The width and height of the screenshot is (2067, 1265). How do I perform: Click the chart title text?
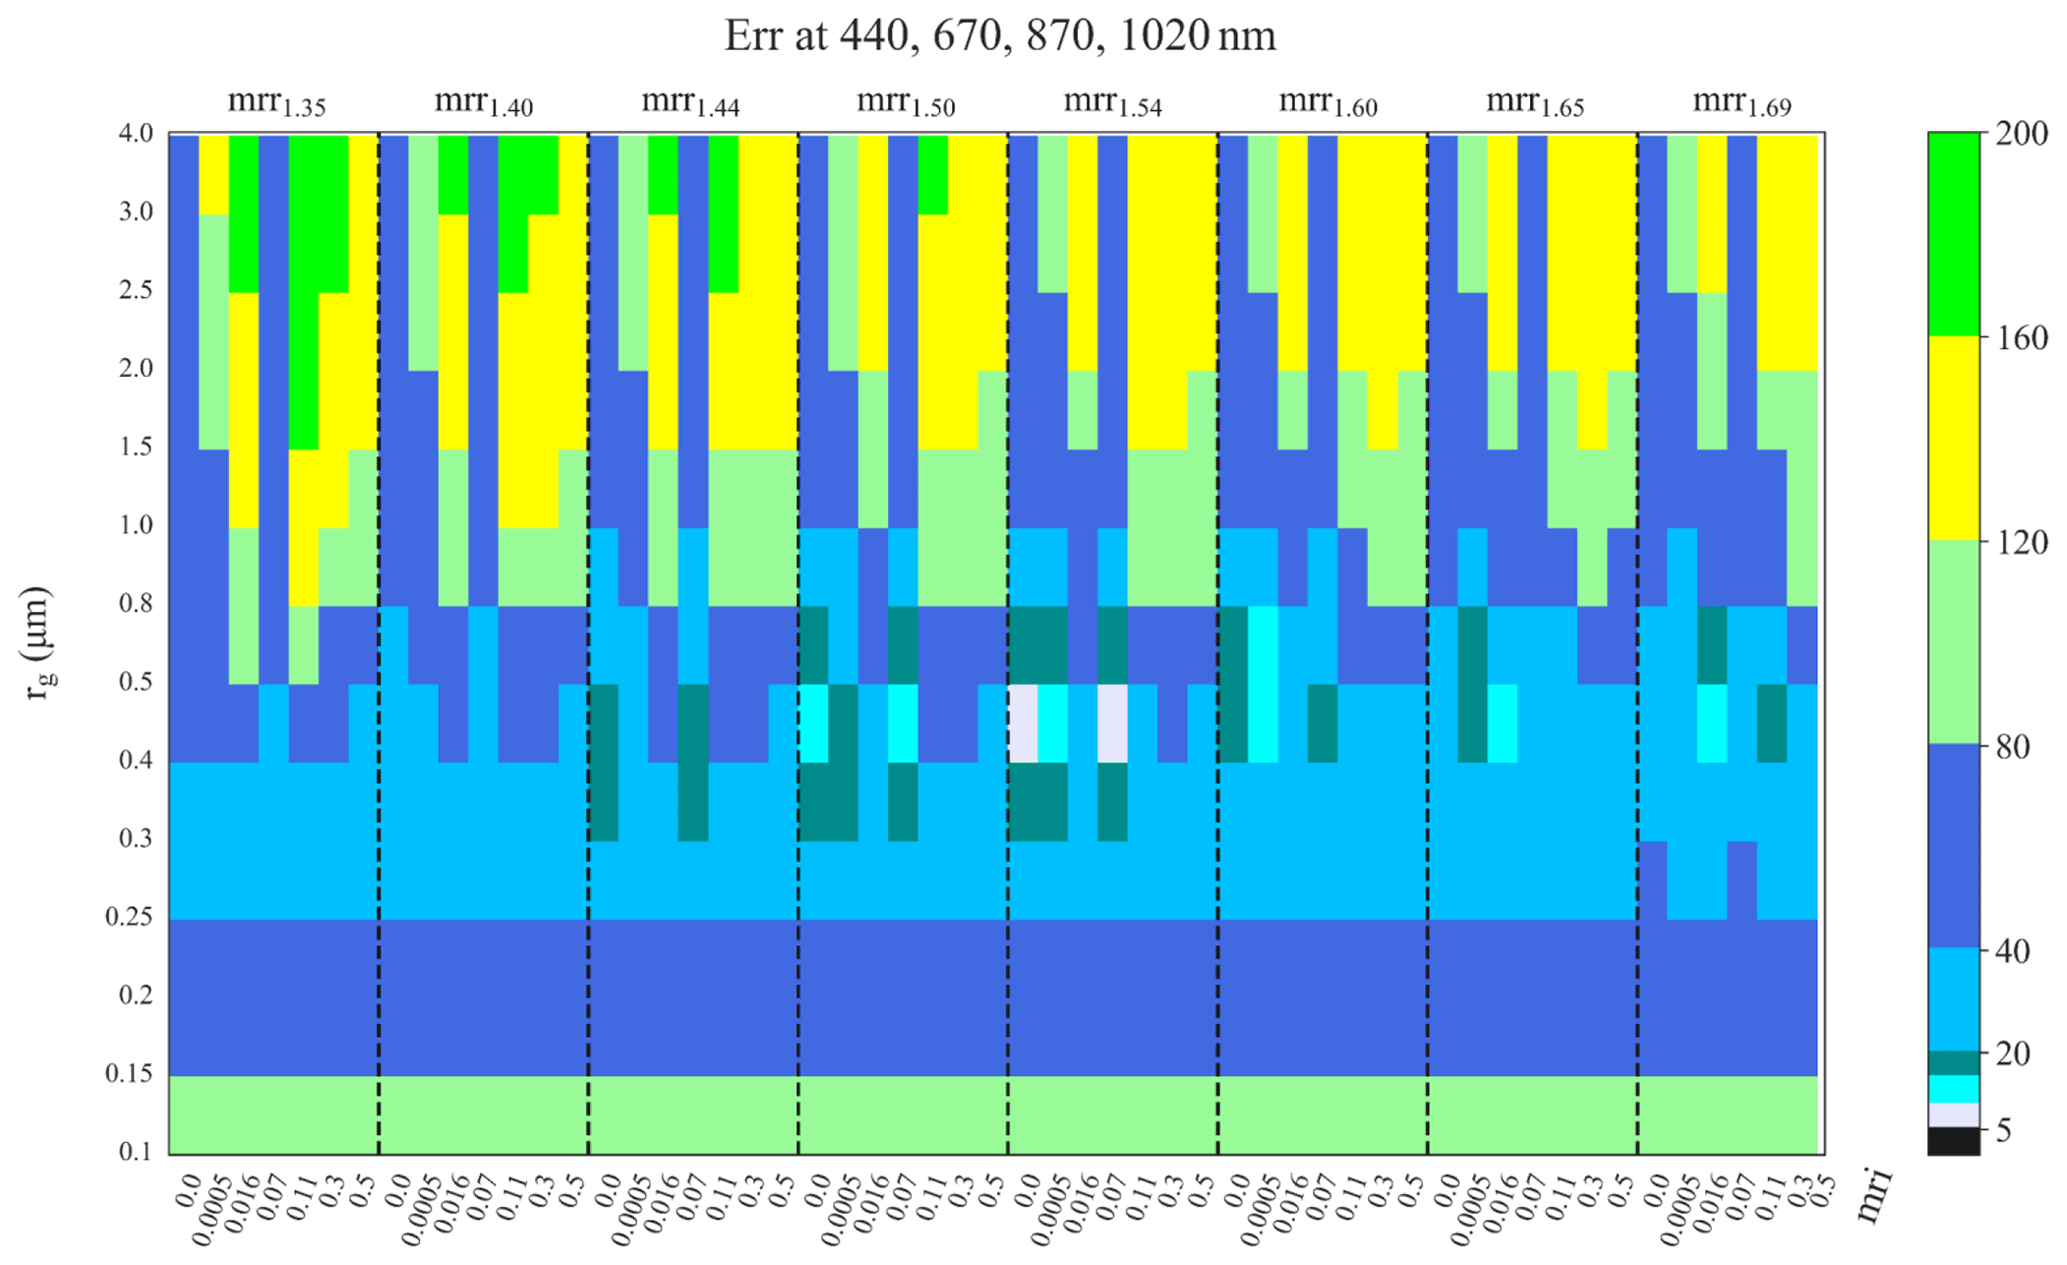point(999,36)
